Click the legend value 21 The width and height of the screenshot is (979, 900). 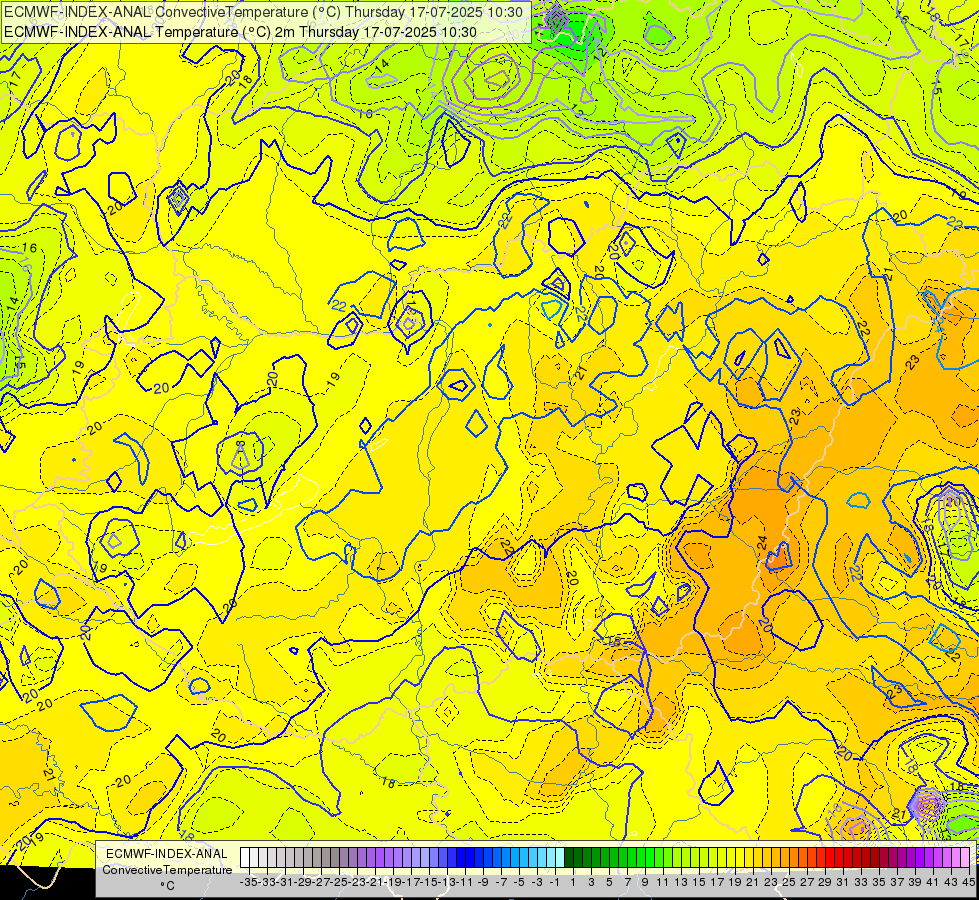(753, 882)
